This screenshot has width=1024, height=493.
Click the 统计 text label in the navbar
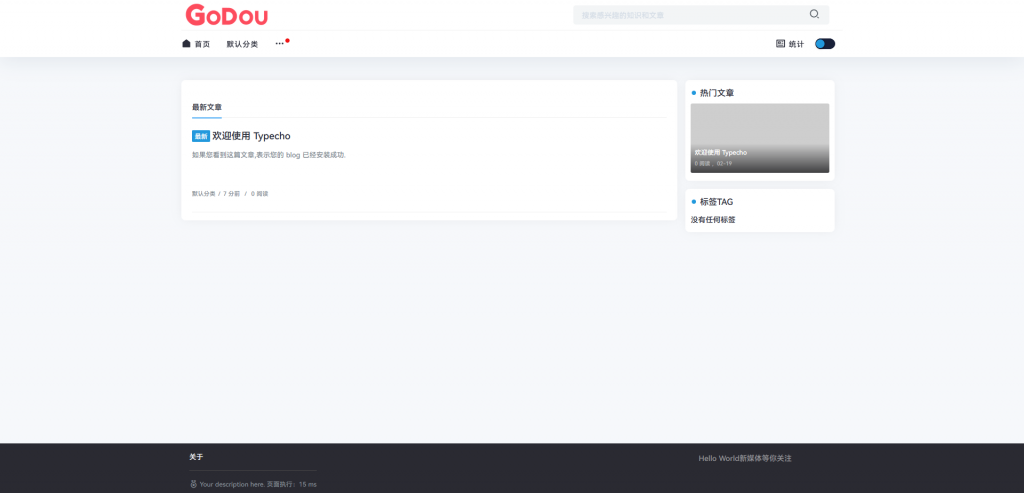(796, 44)
